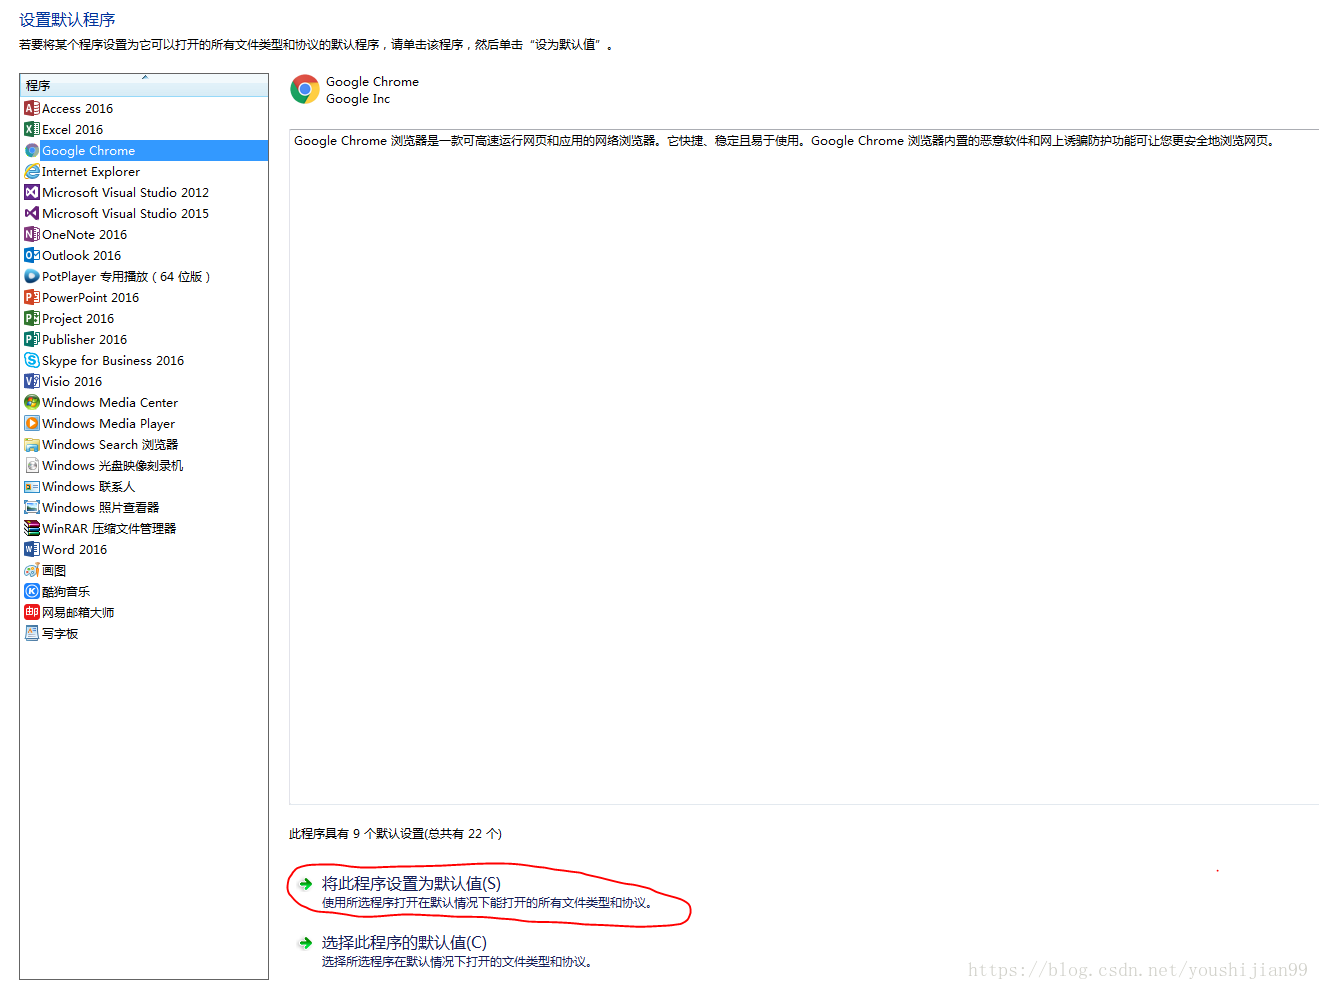The image size is (1319, 990).
Task: Click the Windows Media Center icon
Action: pos(32,402)
